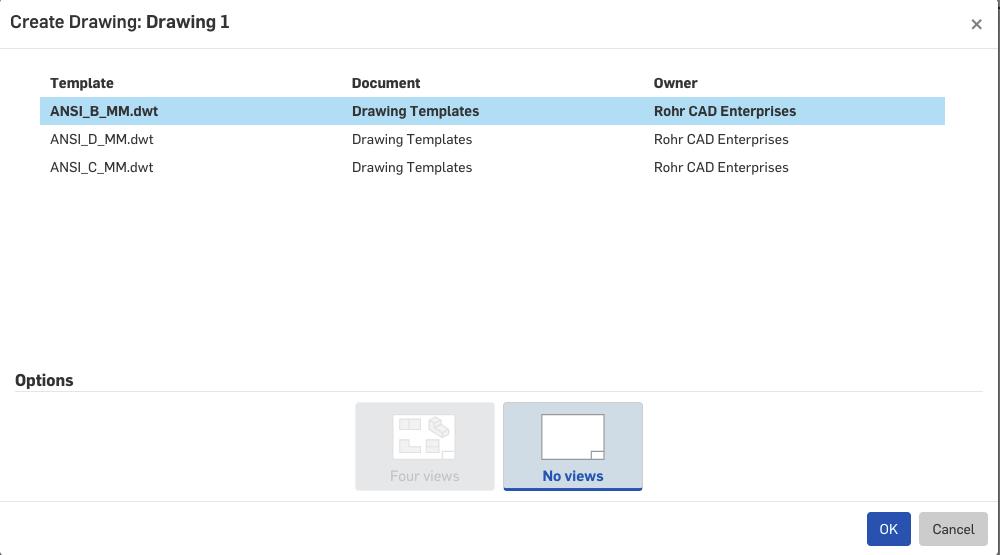Click Drawing Templates in the ANSI_B_MM row
Screen dimensions: 1000x555
pyautogui.click(x=415, y=111)
